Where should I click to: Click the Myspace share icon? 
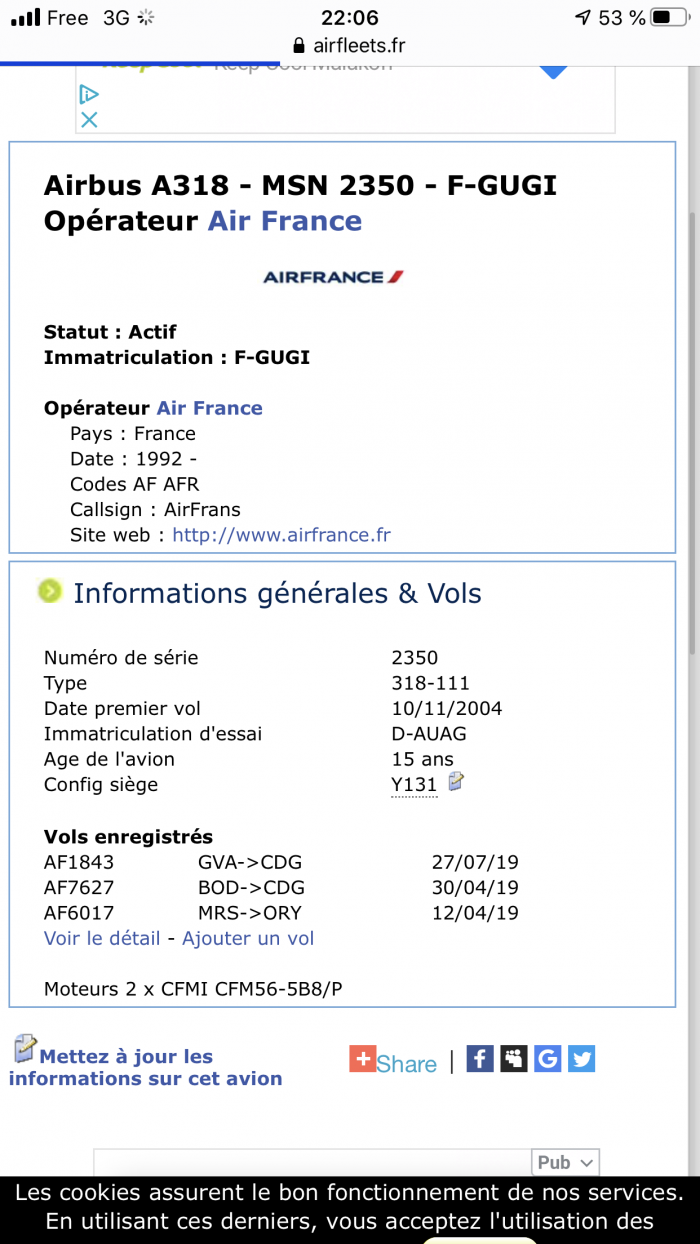(514, 1058)
